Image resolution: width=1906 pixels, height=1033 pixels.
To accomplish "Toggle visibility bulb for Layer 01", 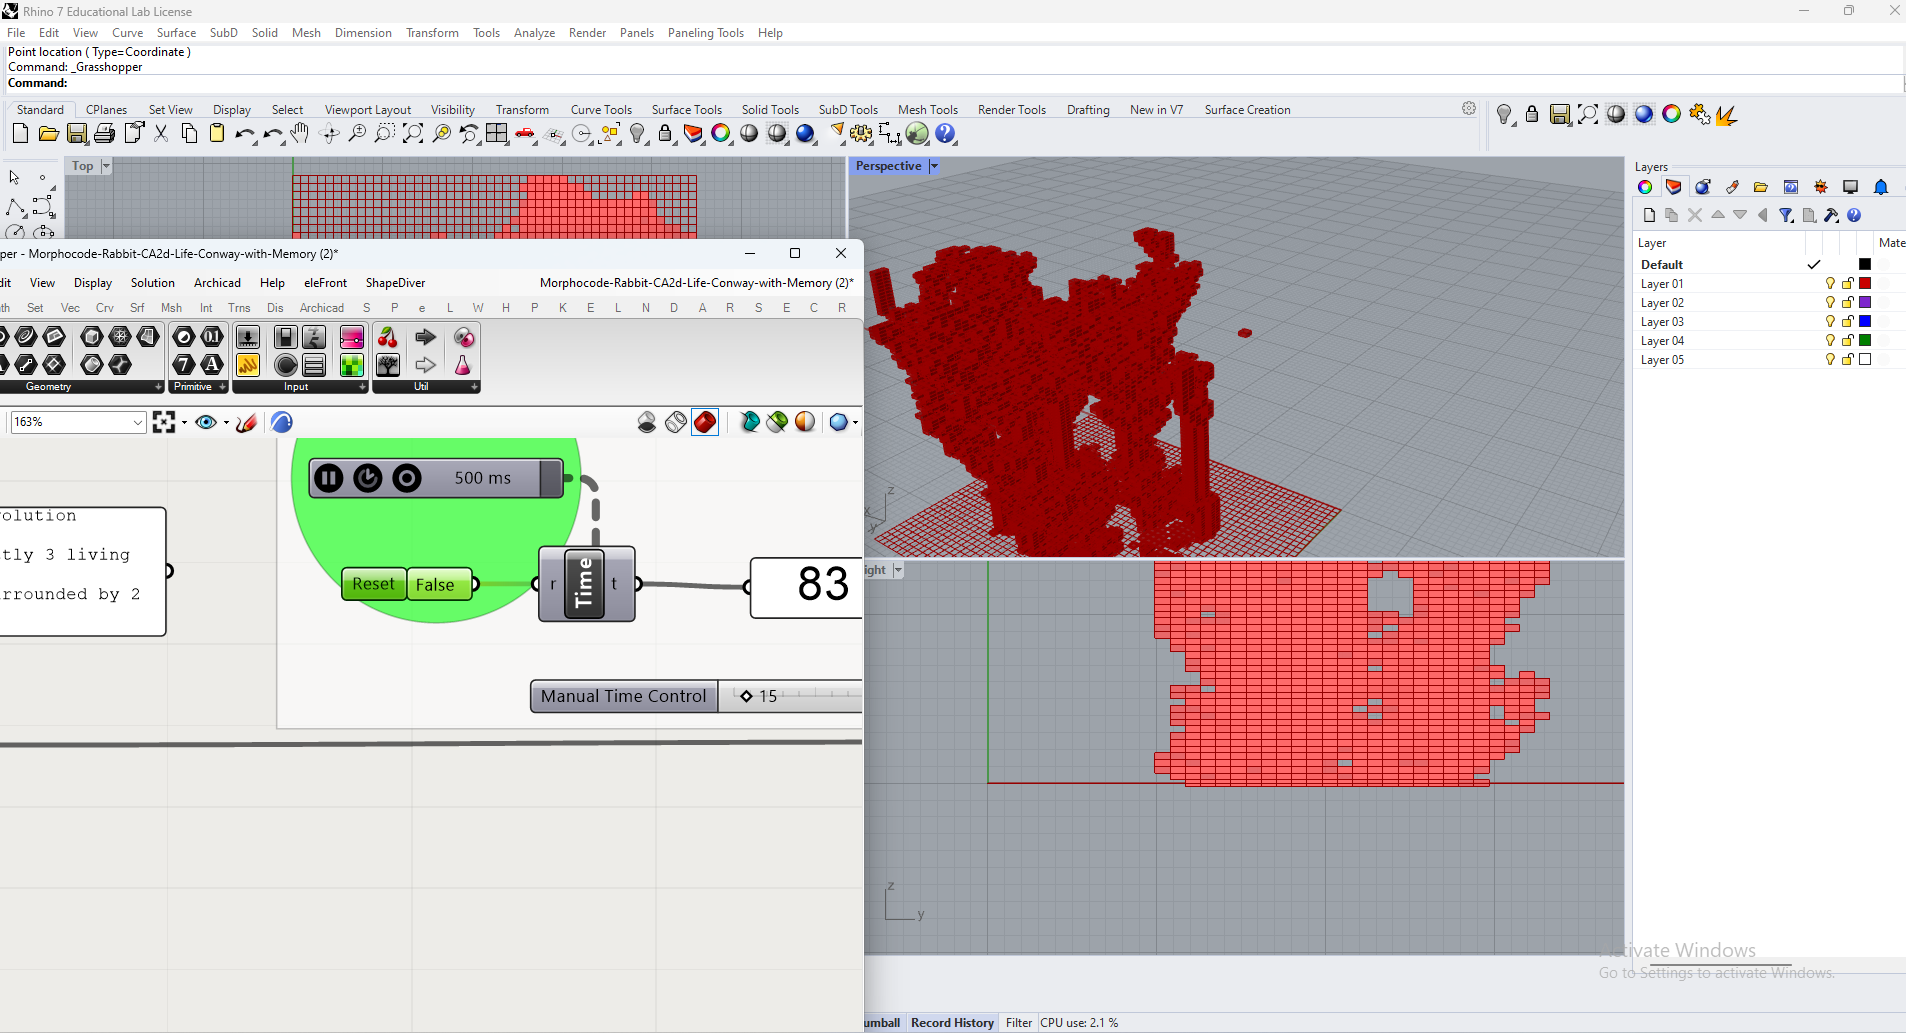I will (x=1830, y=284).
